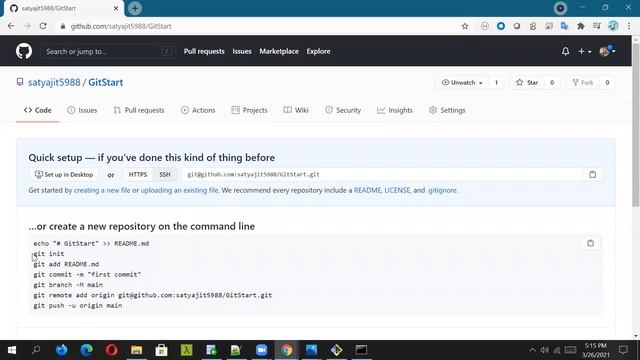Open the GitStart repository name link
The image size is (640, 360).
[106, 82]
